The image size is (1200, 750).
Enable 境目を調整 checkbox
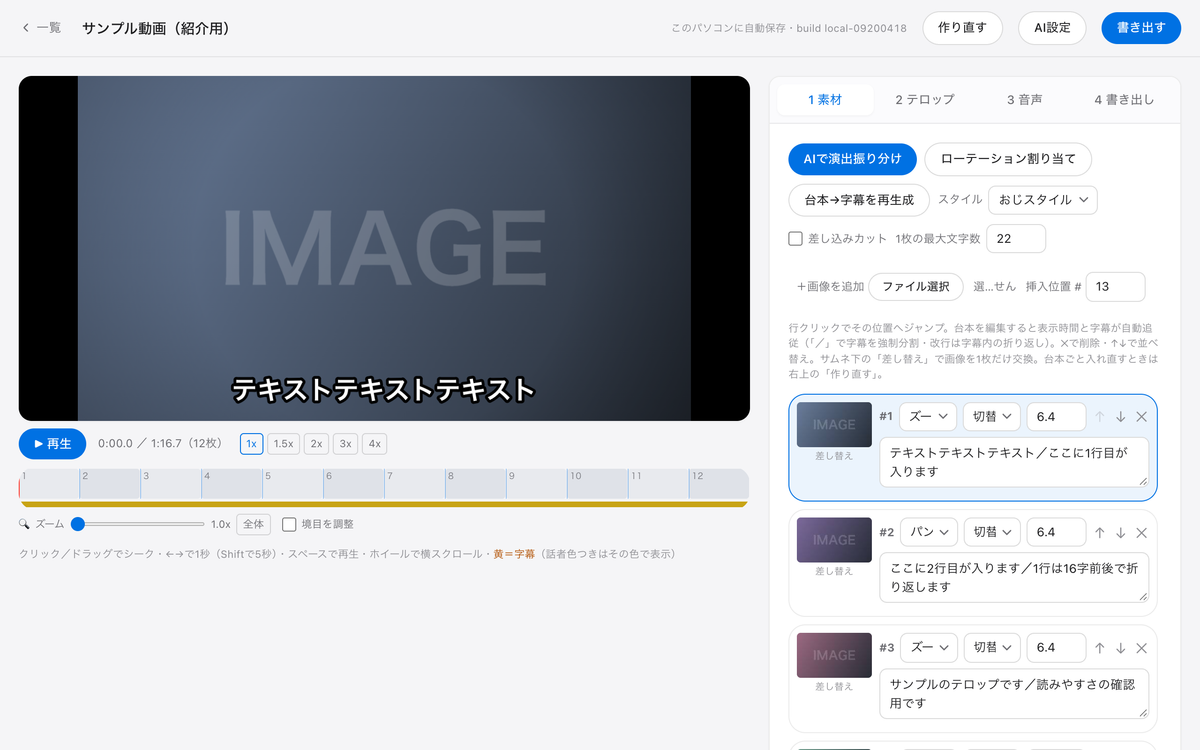click(x=289, y=524)
